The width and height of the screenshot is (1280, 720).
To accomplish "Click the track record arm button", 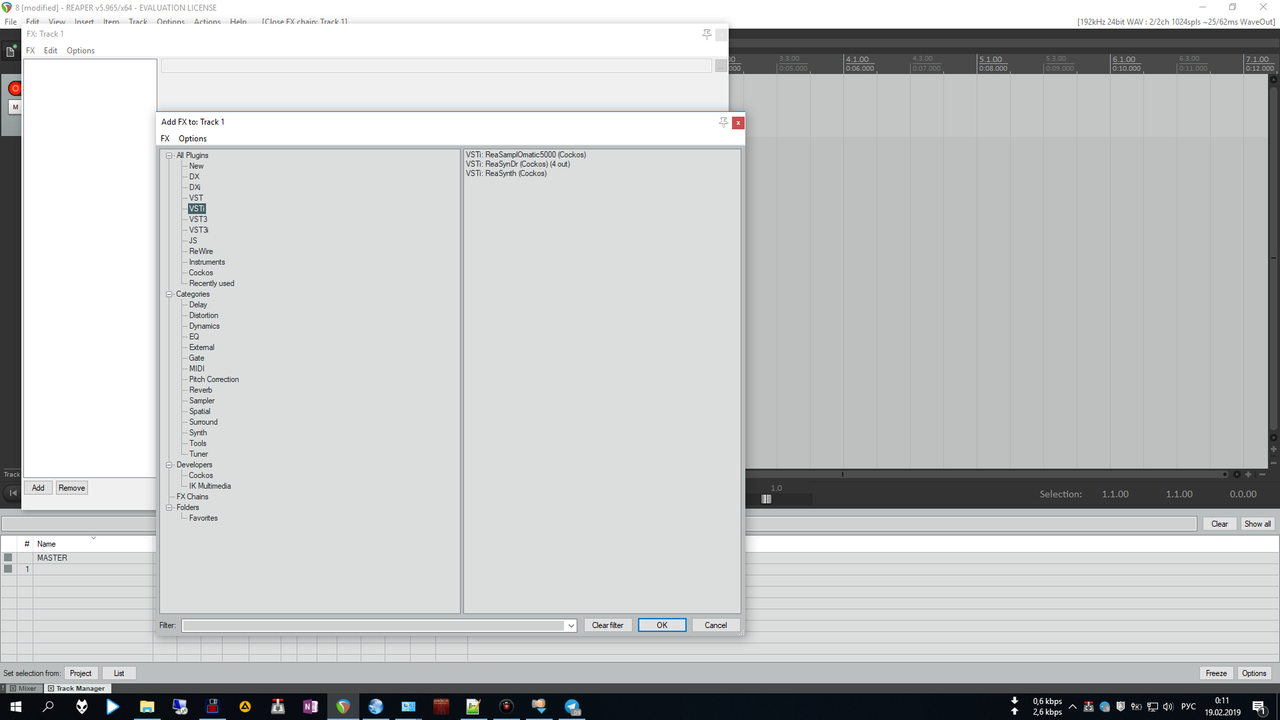I will pyautogui.click(x=14, y=88).
